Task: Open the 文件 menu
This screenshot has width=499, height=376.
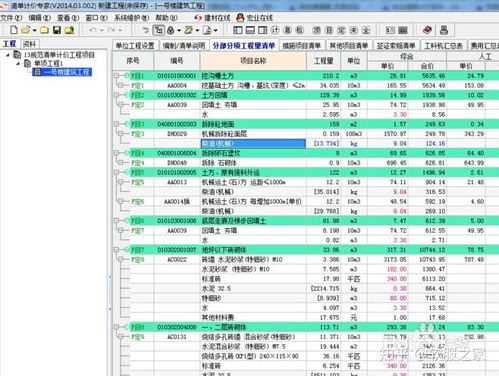Action: tap(11, 18)
